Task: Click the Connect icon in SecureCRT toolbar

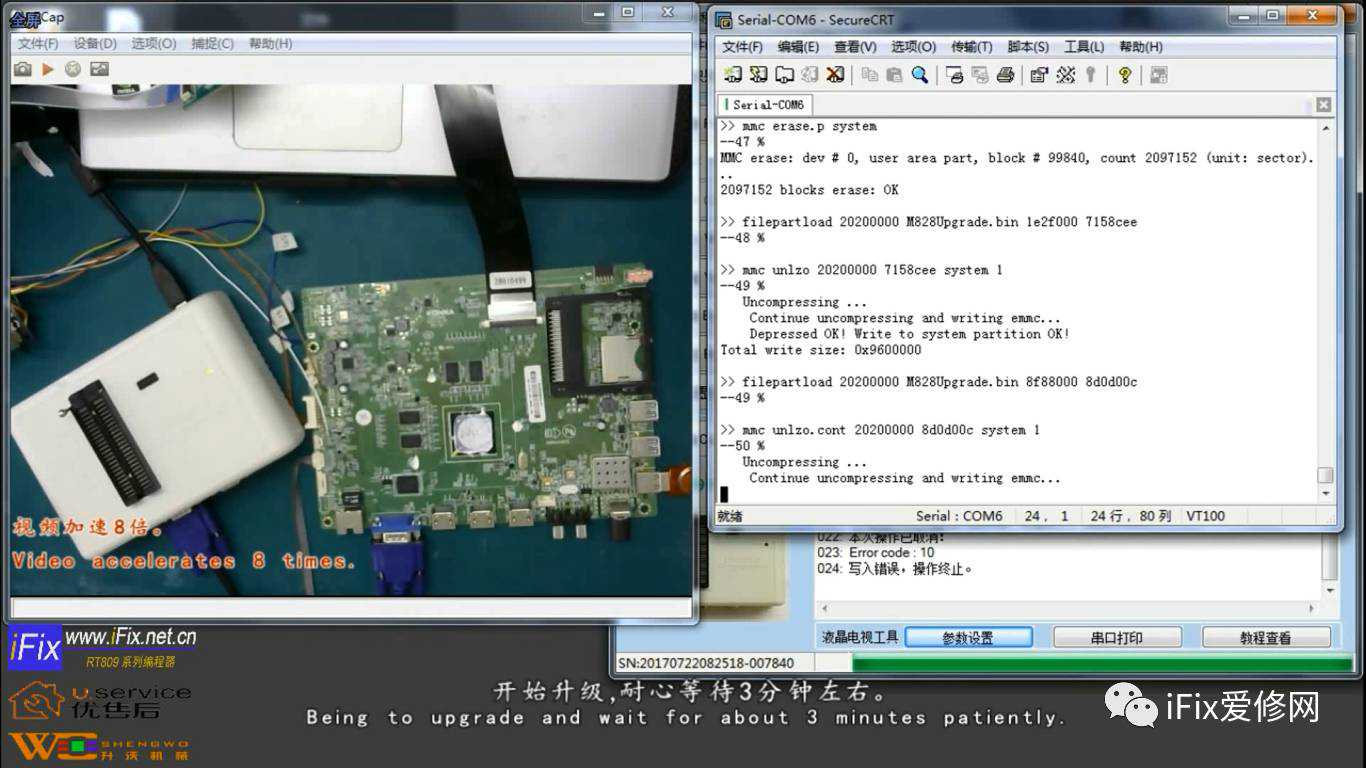Action: [733, 75]
